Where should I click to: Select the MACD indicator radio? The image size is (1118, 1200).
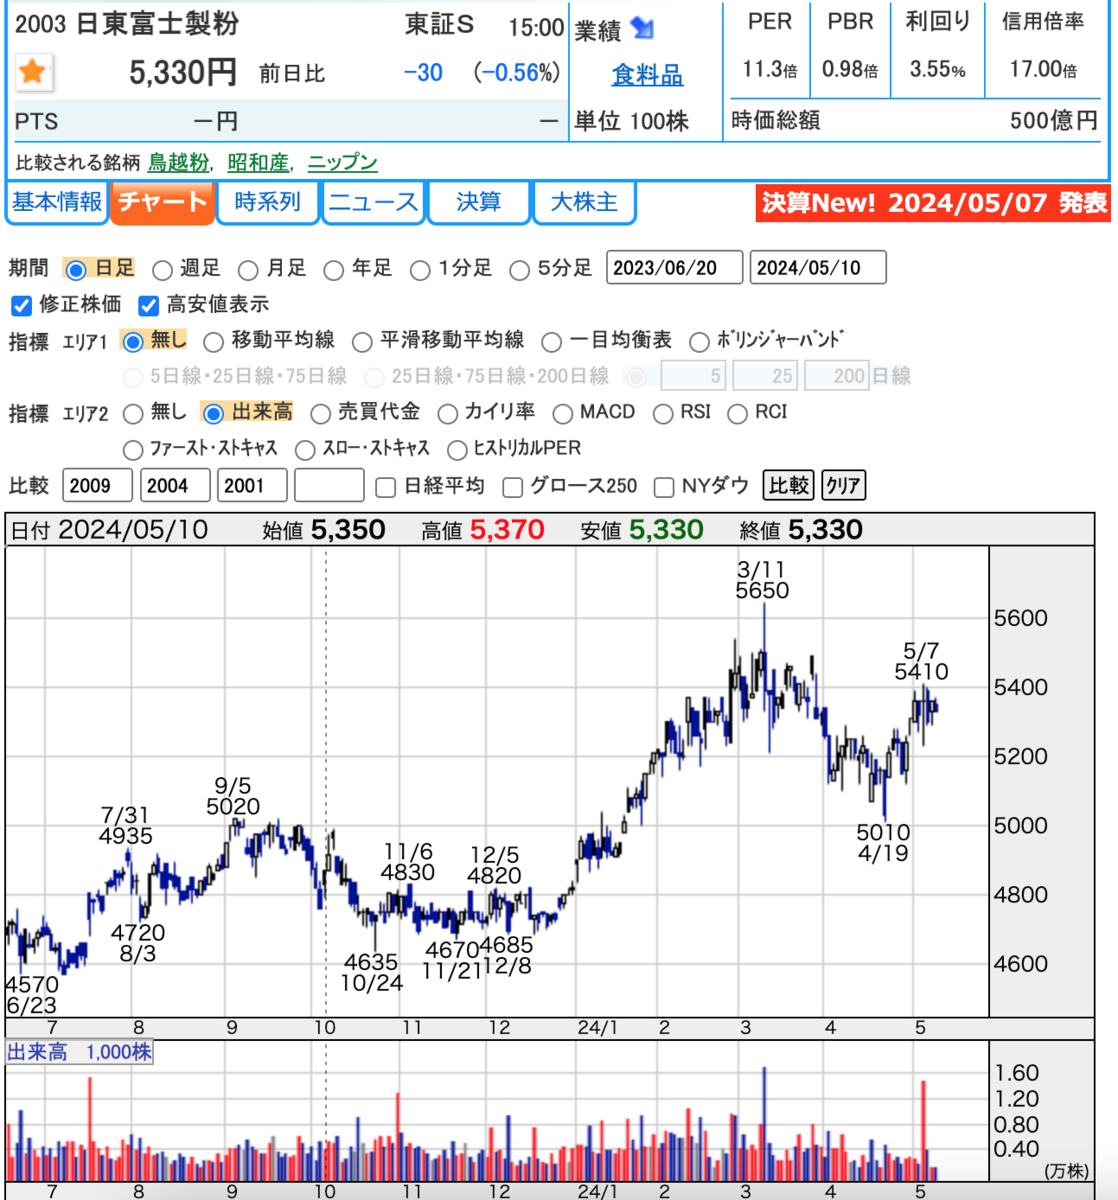click(x=562, y=414)
